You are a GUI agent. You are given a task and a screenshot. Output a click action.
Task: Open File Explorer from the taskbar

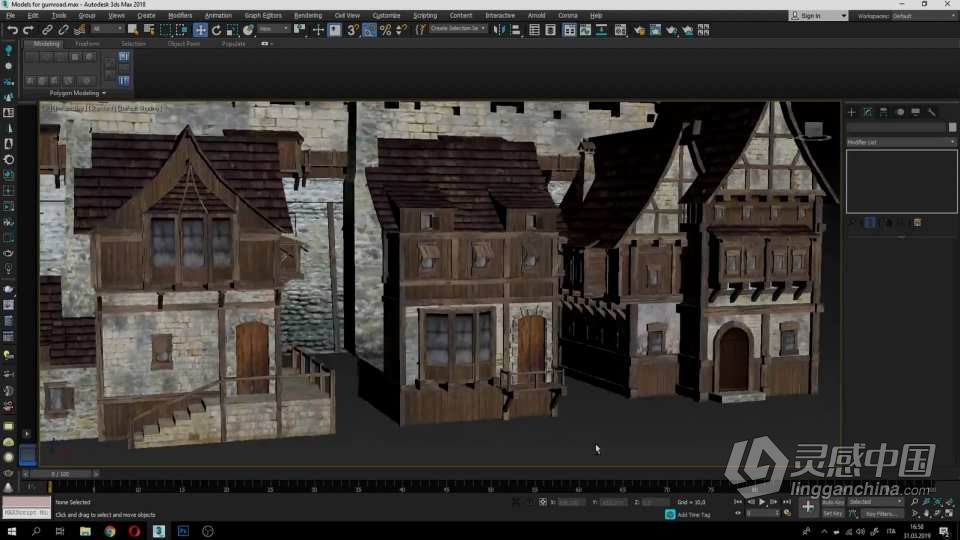pos(85,531)
